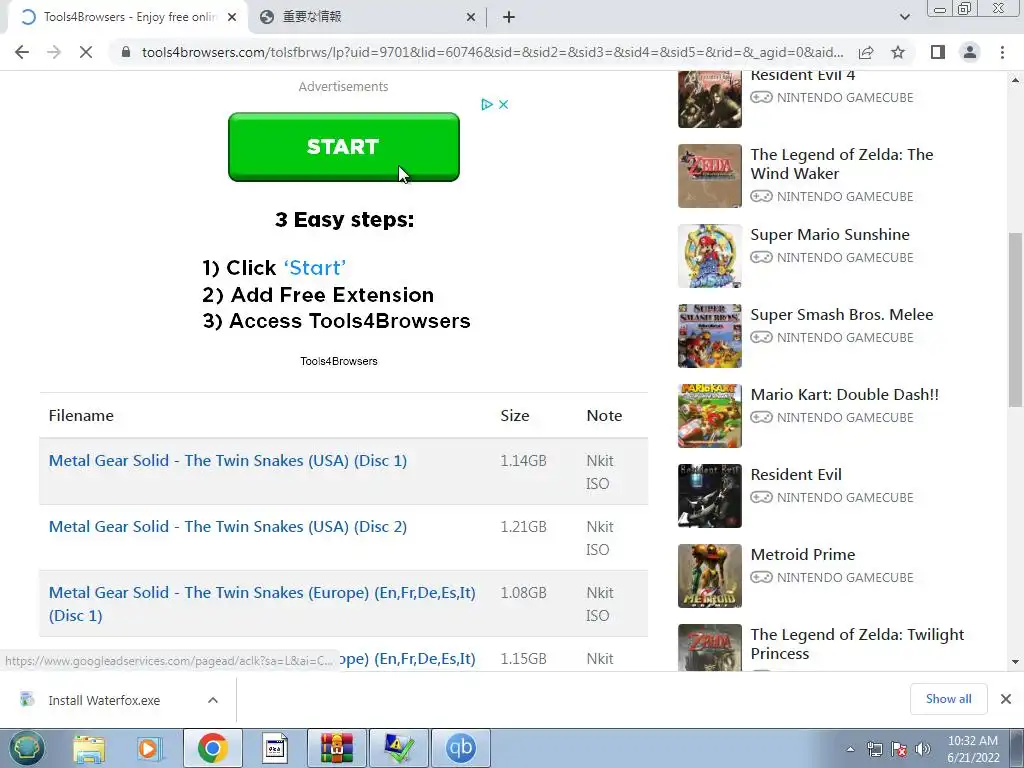Click the Resident Evil cover thumbnail
1024x768 pixels.
pos(710,496)
